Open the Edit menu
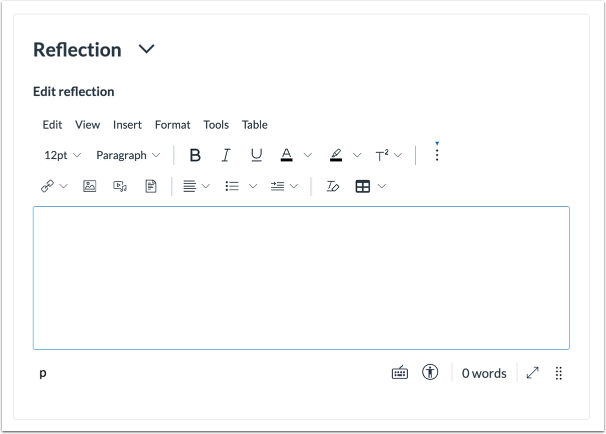 click(52, 125)
